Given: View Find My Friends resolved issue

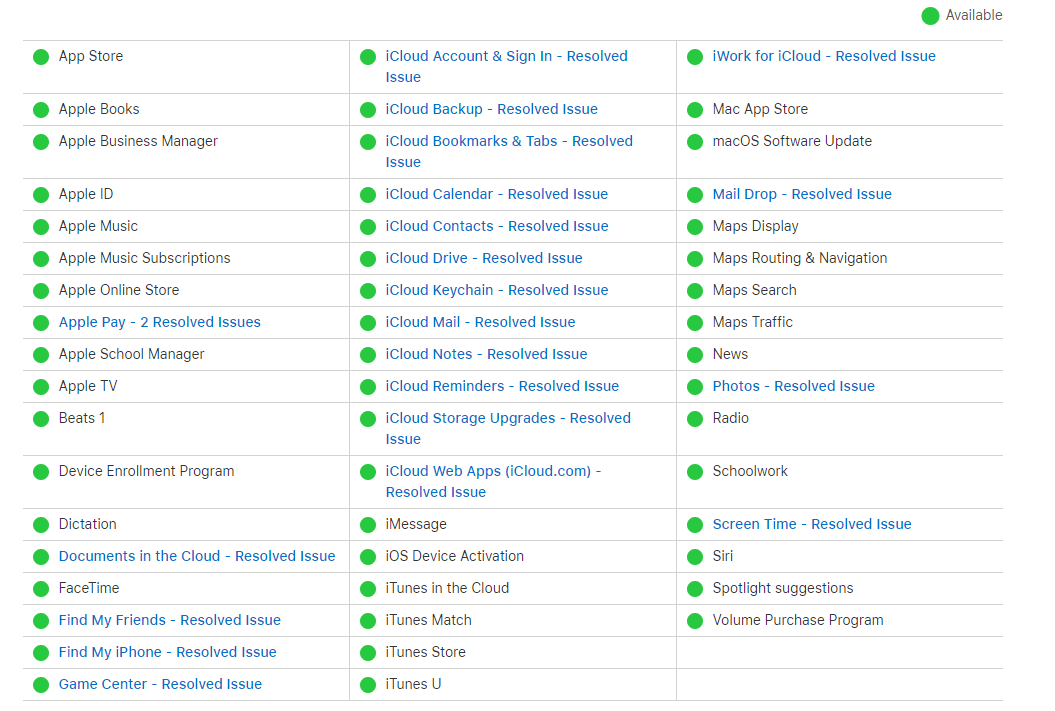Looking at the screenshot, I should click(x=170, y=620).
